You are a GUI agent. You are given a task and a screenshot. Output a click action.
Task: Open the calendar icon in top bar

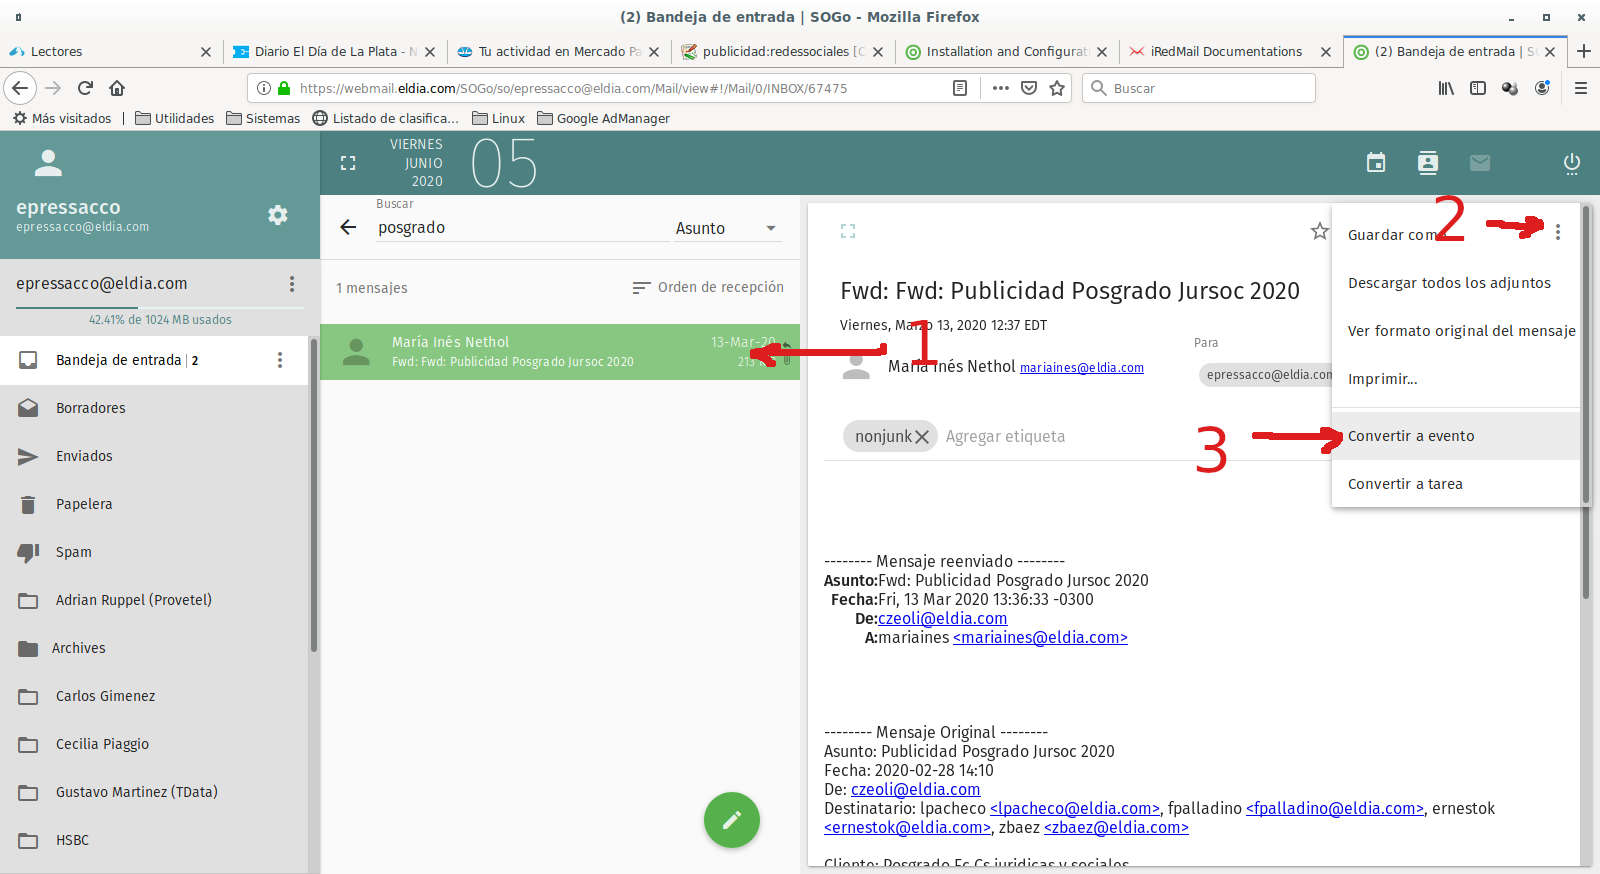click(1376, 163)
